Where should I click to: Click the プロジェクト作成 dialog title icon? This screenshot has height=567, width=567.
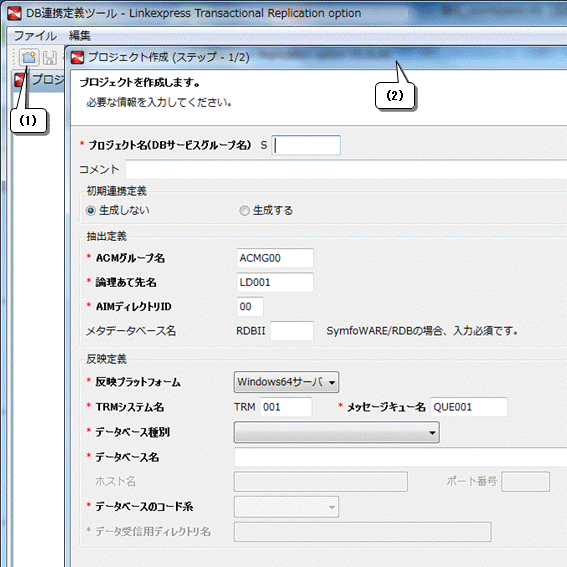tap(77, 57)
